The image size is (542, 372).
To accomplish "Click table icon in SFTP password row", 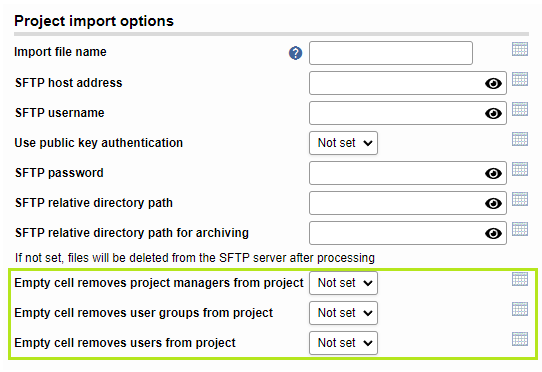I will (x=520, y=169).
